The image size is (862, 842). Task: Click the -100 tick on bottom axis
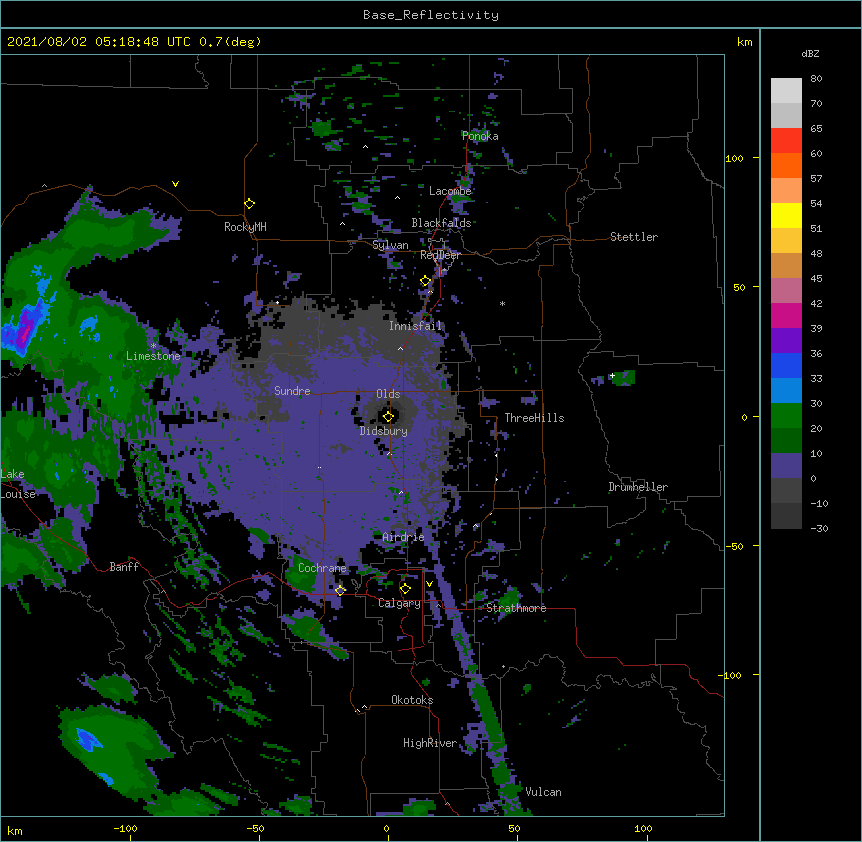126,828
